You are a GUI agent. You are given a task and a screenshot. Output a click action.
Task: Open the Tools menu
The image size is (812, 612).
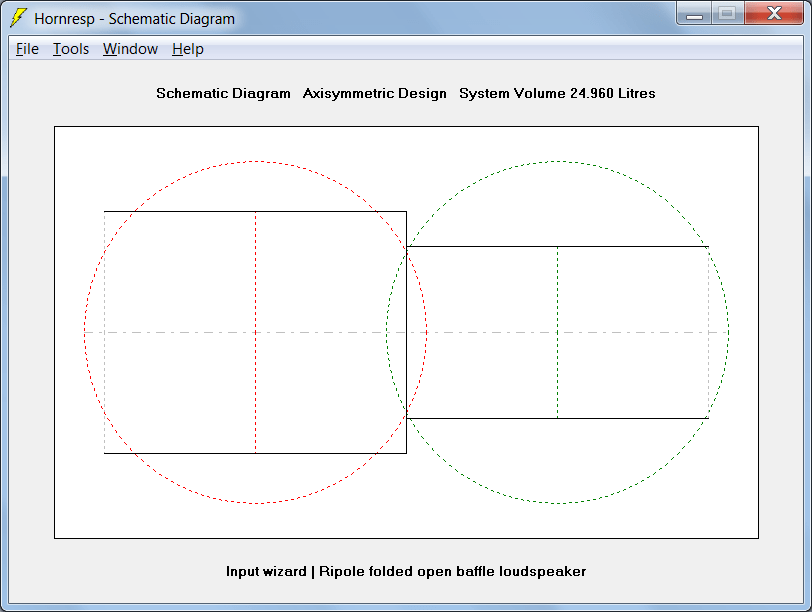[x=71, y=49]
